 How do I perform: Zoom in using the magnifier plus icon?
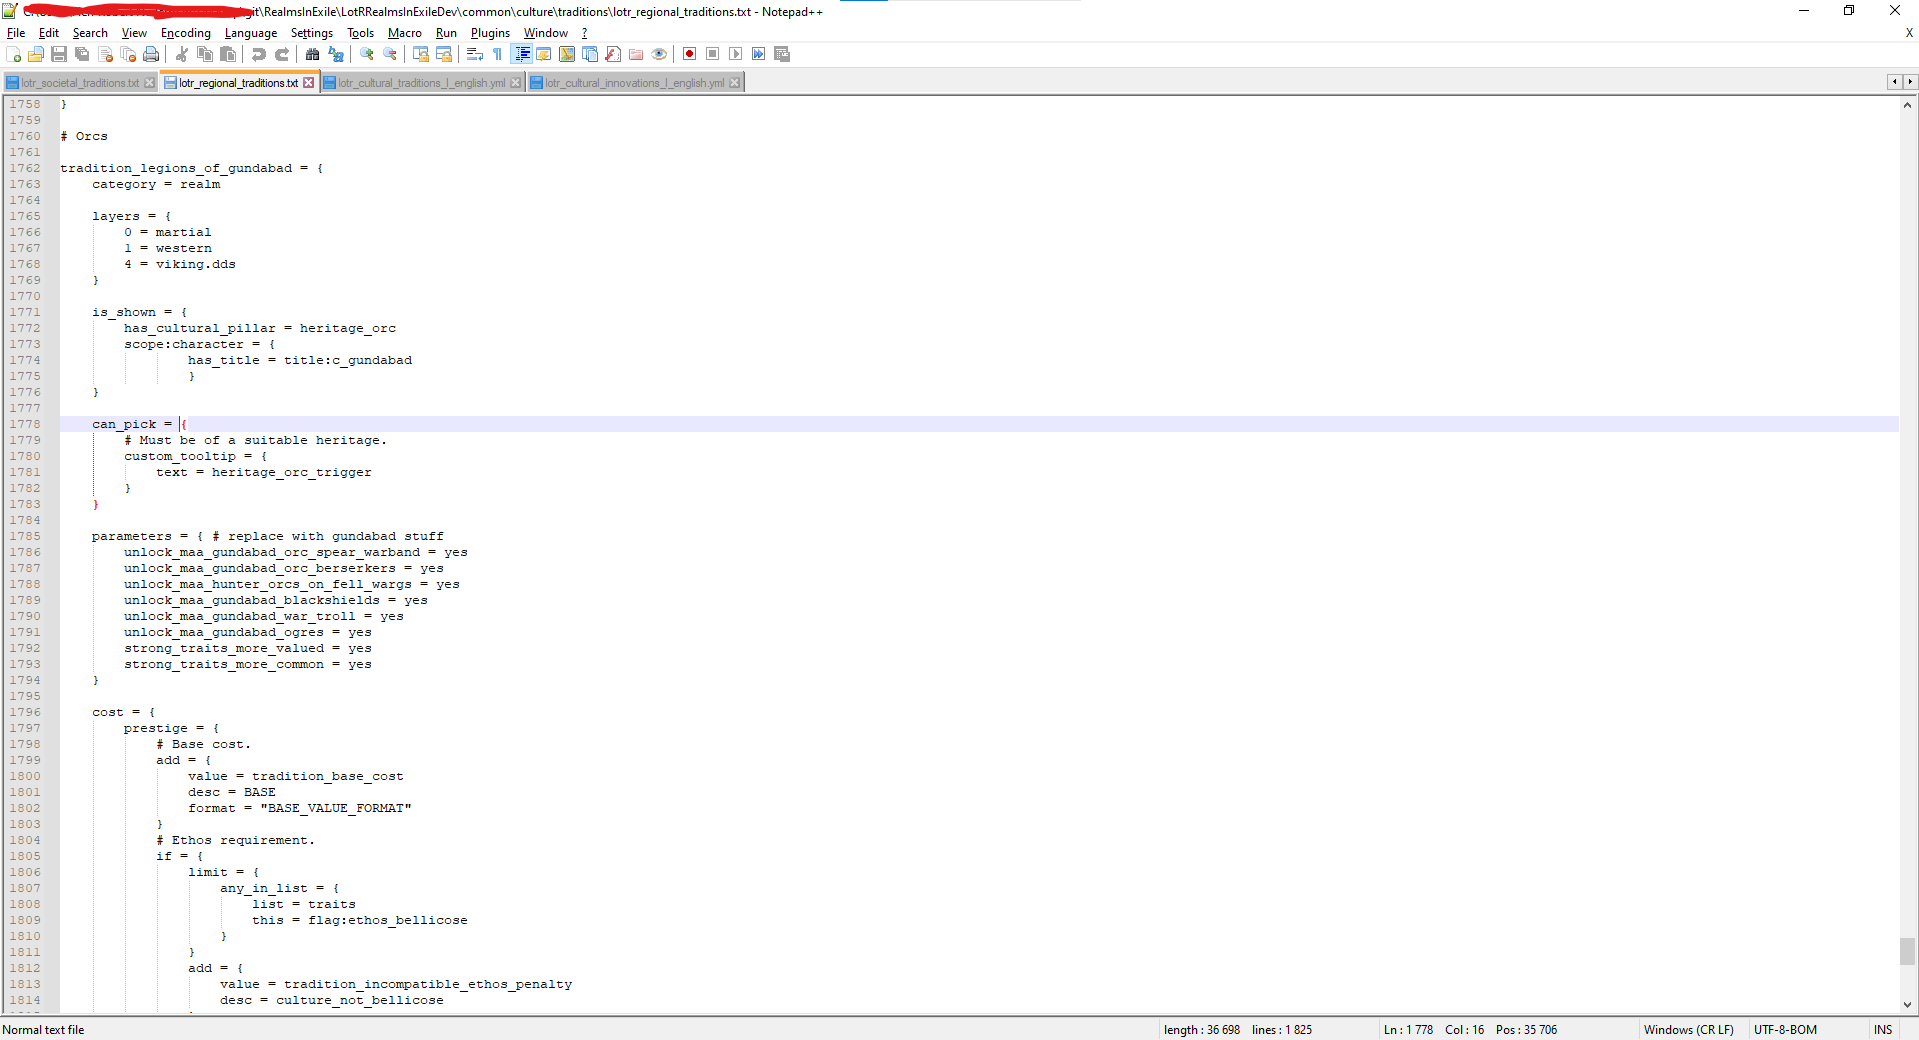pos(367,54)
